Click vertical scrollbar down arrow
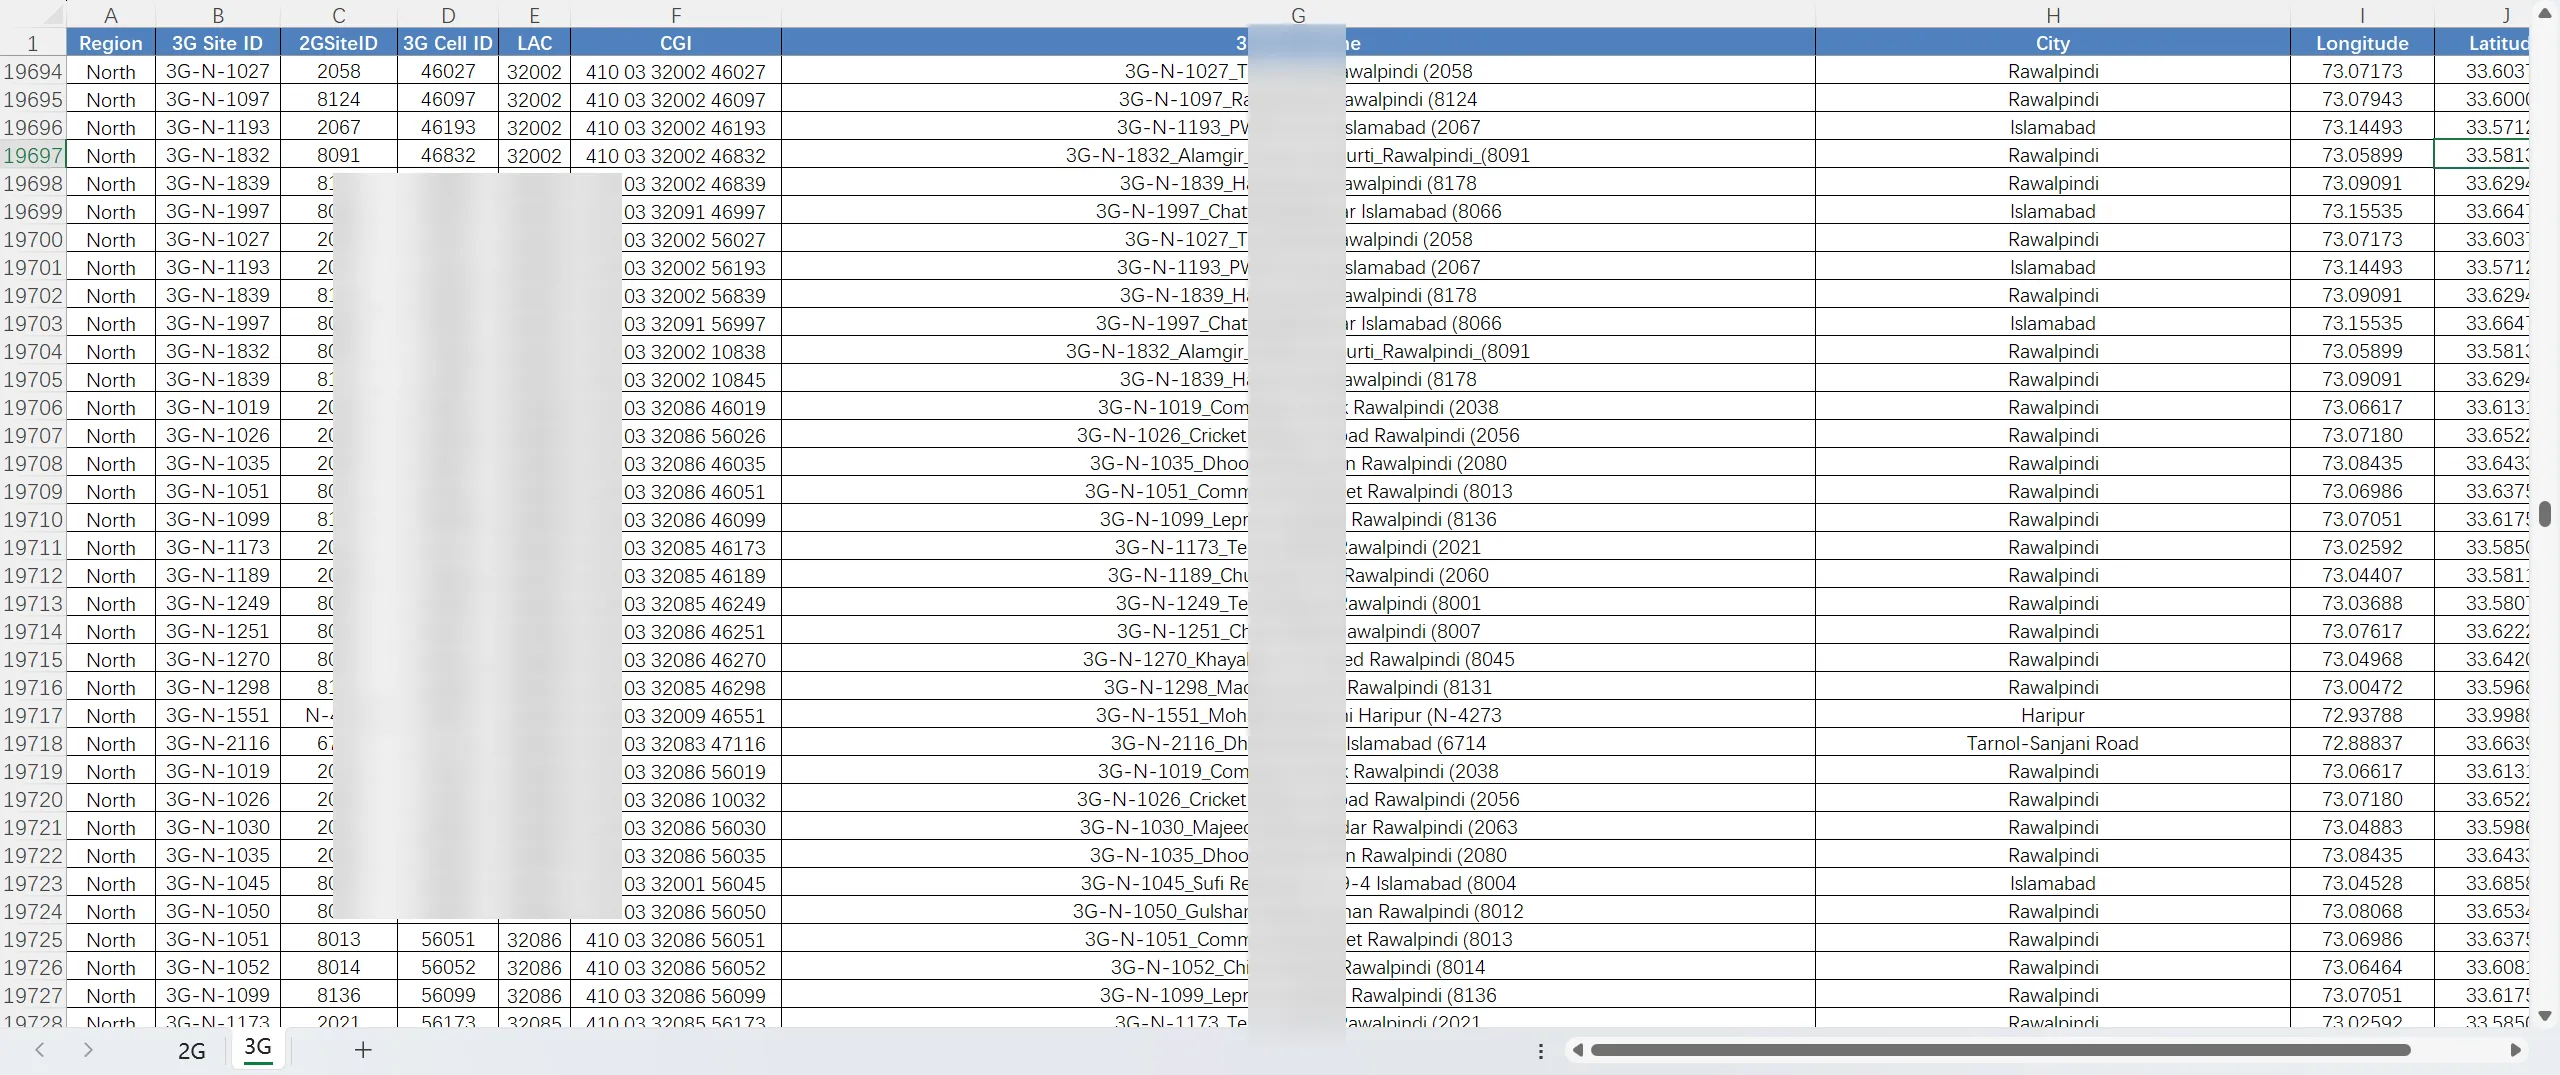Image resolution: width=2560 pixels, height=1075 pixels. click(x=2545, y=1015)
